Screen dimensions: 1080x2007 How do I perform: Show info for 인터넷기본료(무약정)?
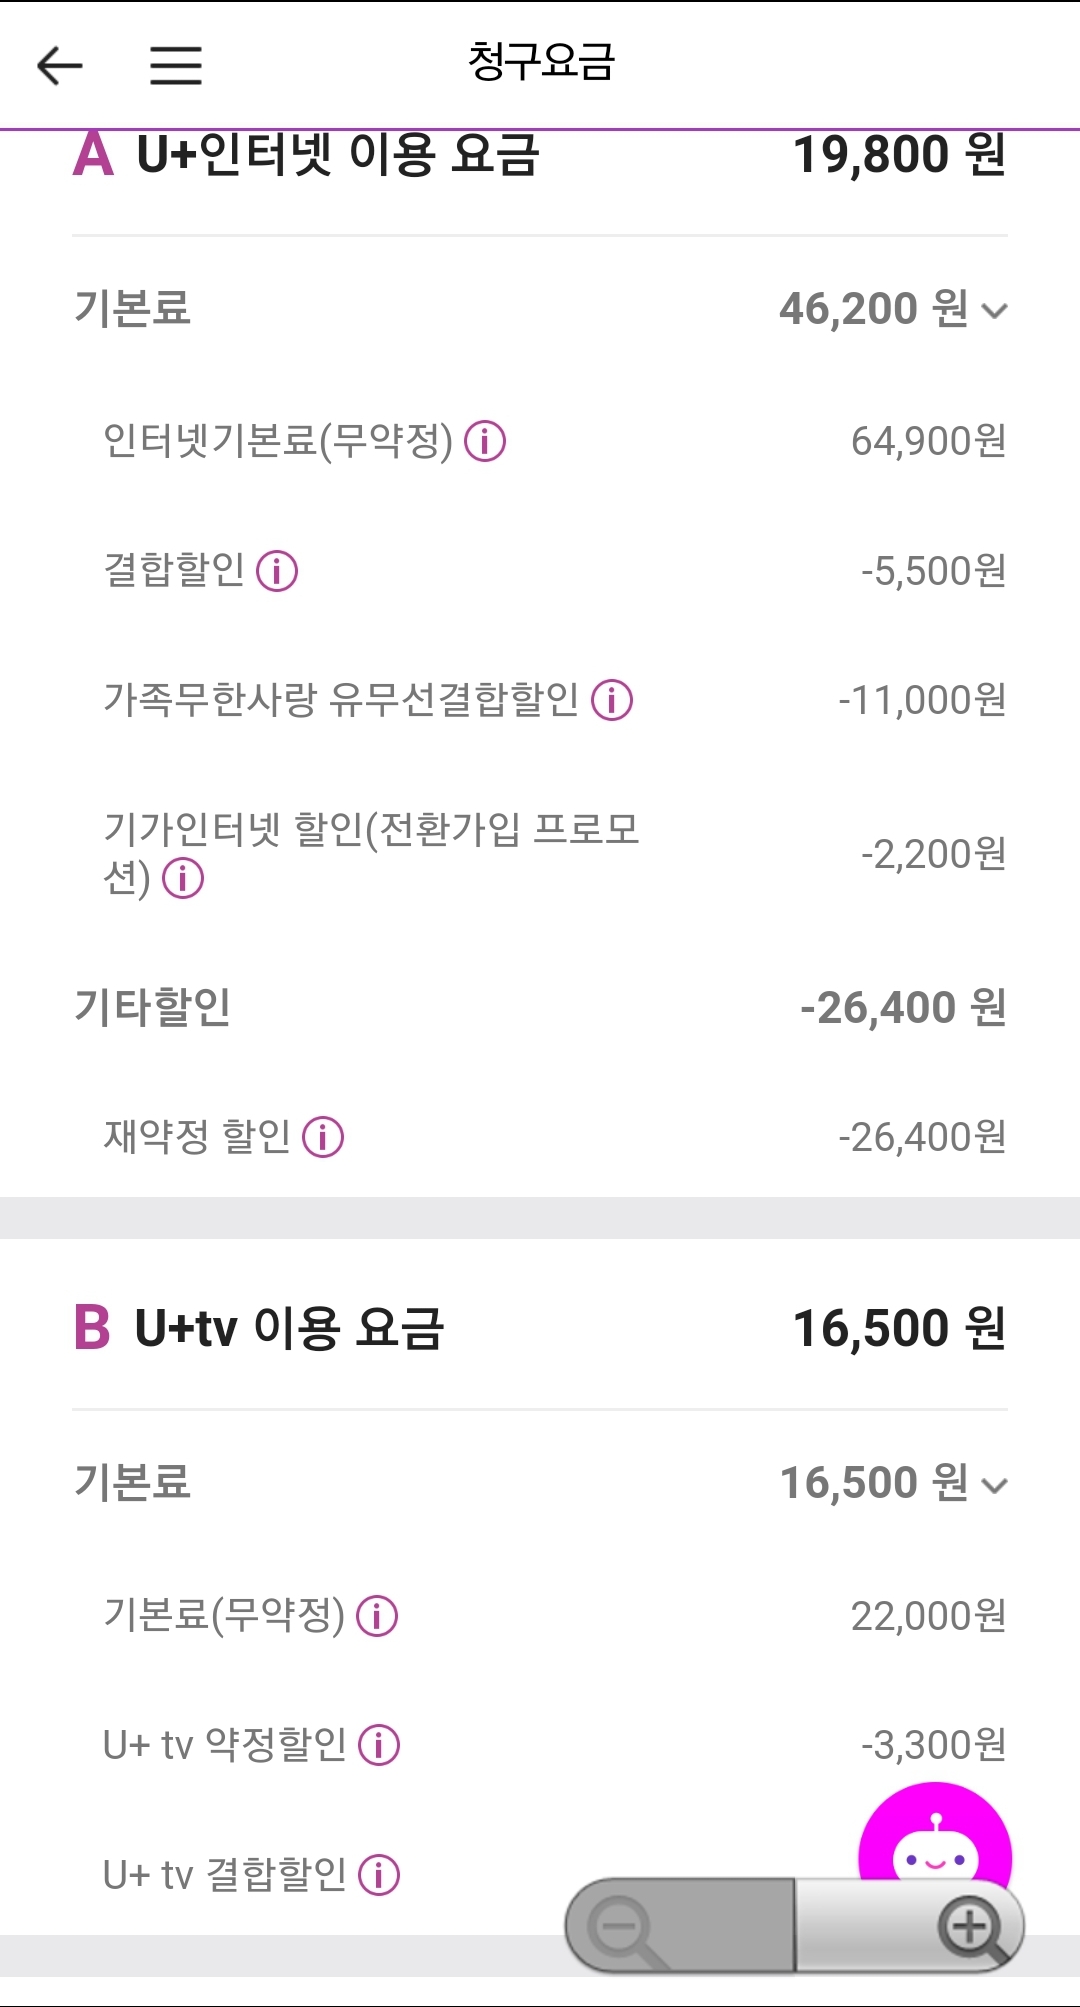point(486,441)
